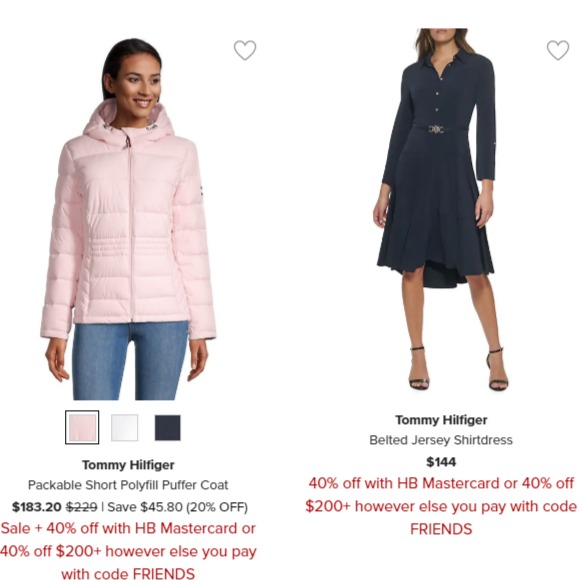Screen dimensions: 583x580
Task: Click the belt buckle on the navy dress
Action: pos(436,129)
